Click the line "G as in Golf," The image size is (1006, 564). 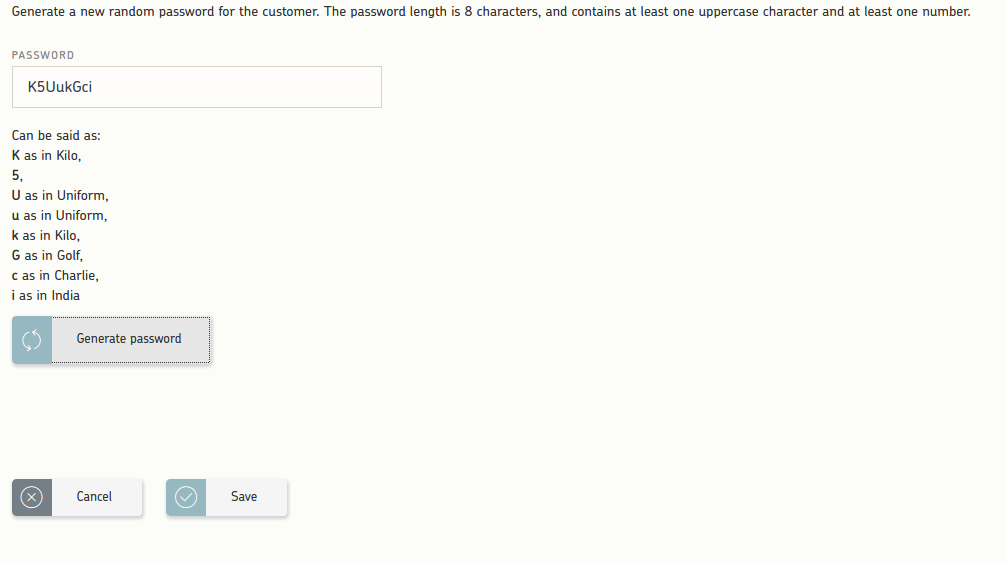tap(47, 255)
